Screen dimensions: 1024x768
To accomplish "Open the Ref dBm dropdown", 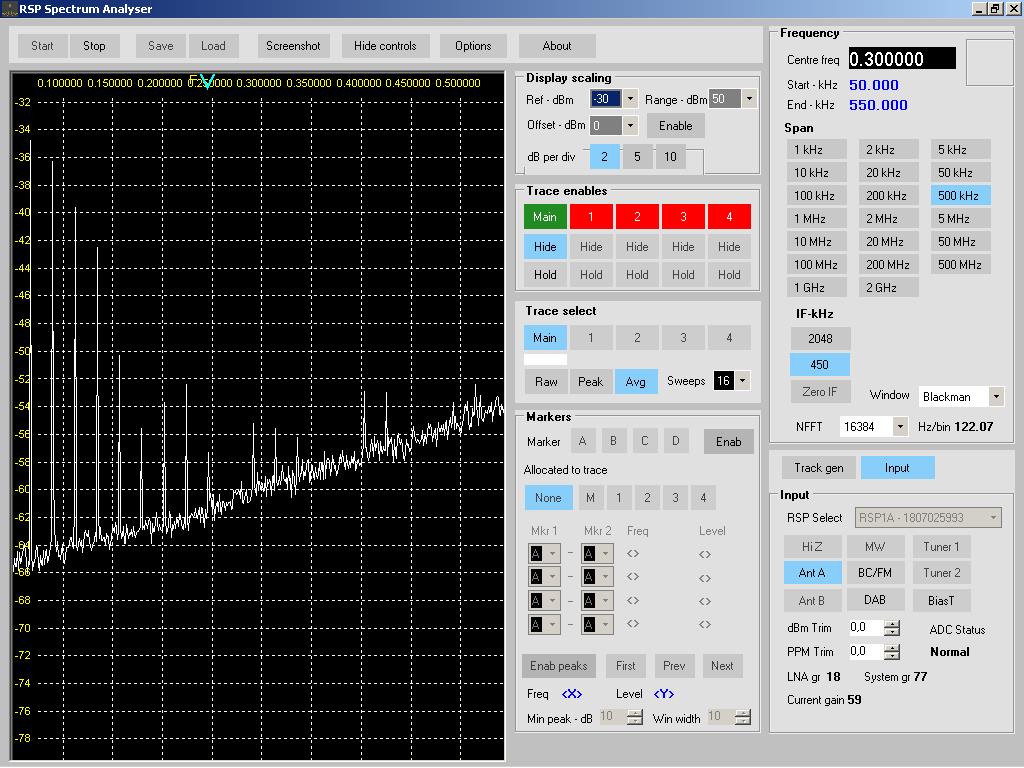I will coord(630,99).
